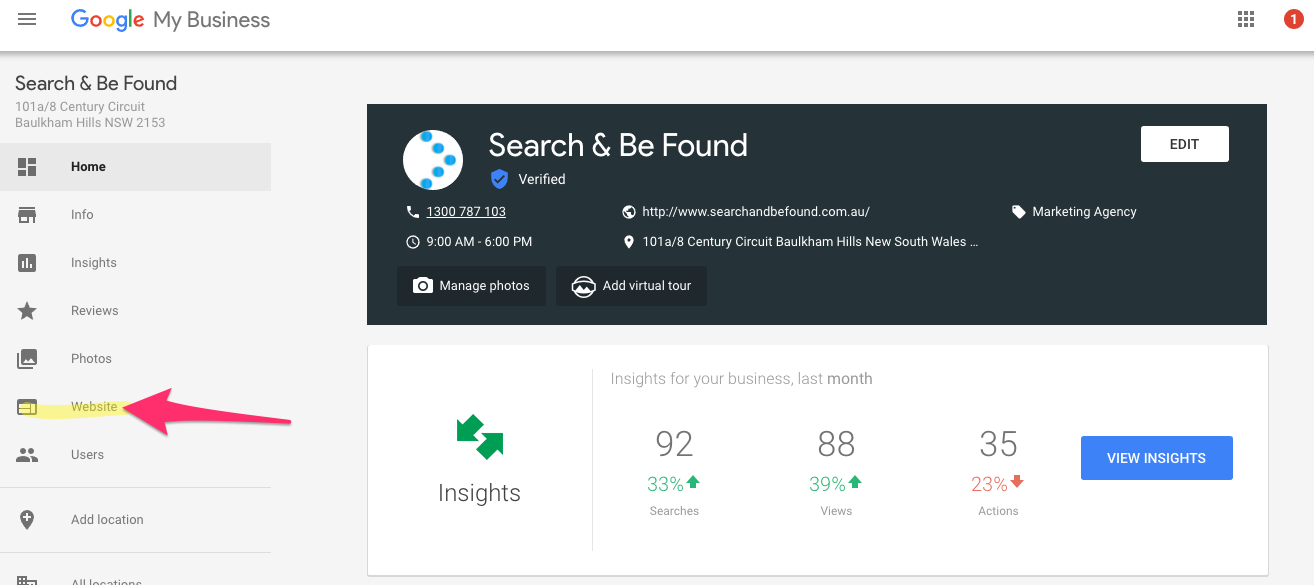Viewport: 1314px width, 585px height.
Task: Open the Google apps grid launcher
Action: [1245, 18]
